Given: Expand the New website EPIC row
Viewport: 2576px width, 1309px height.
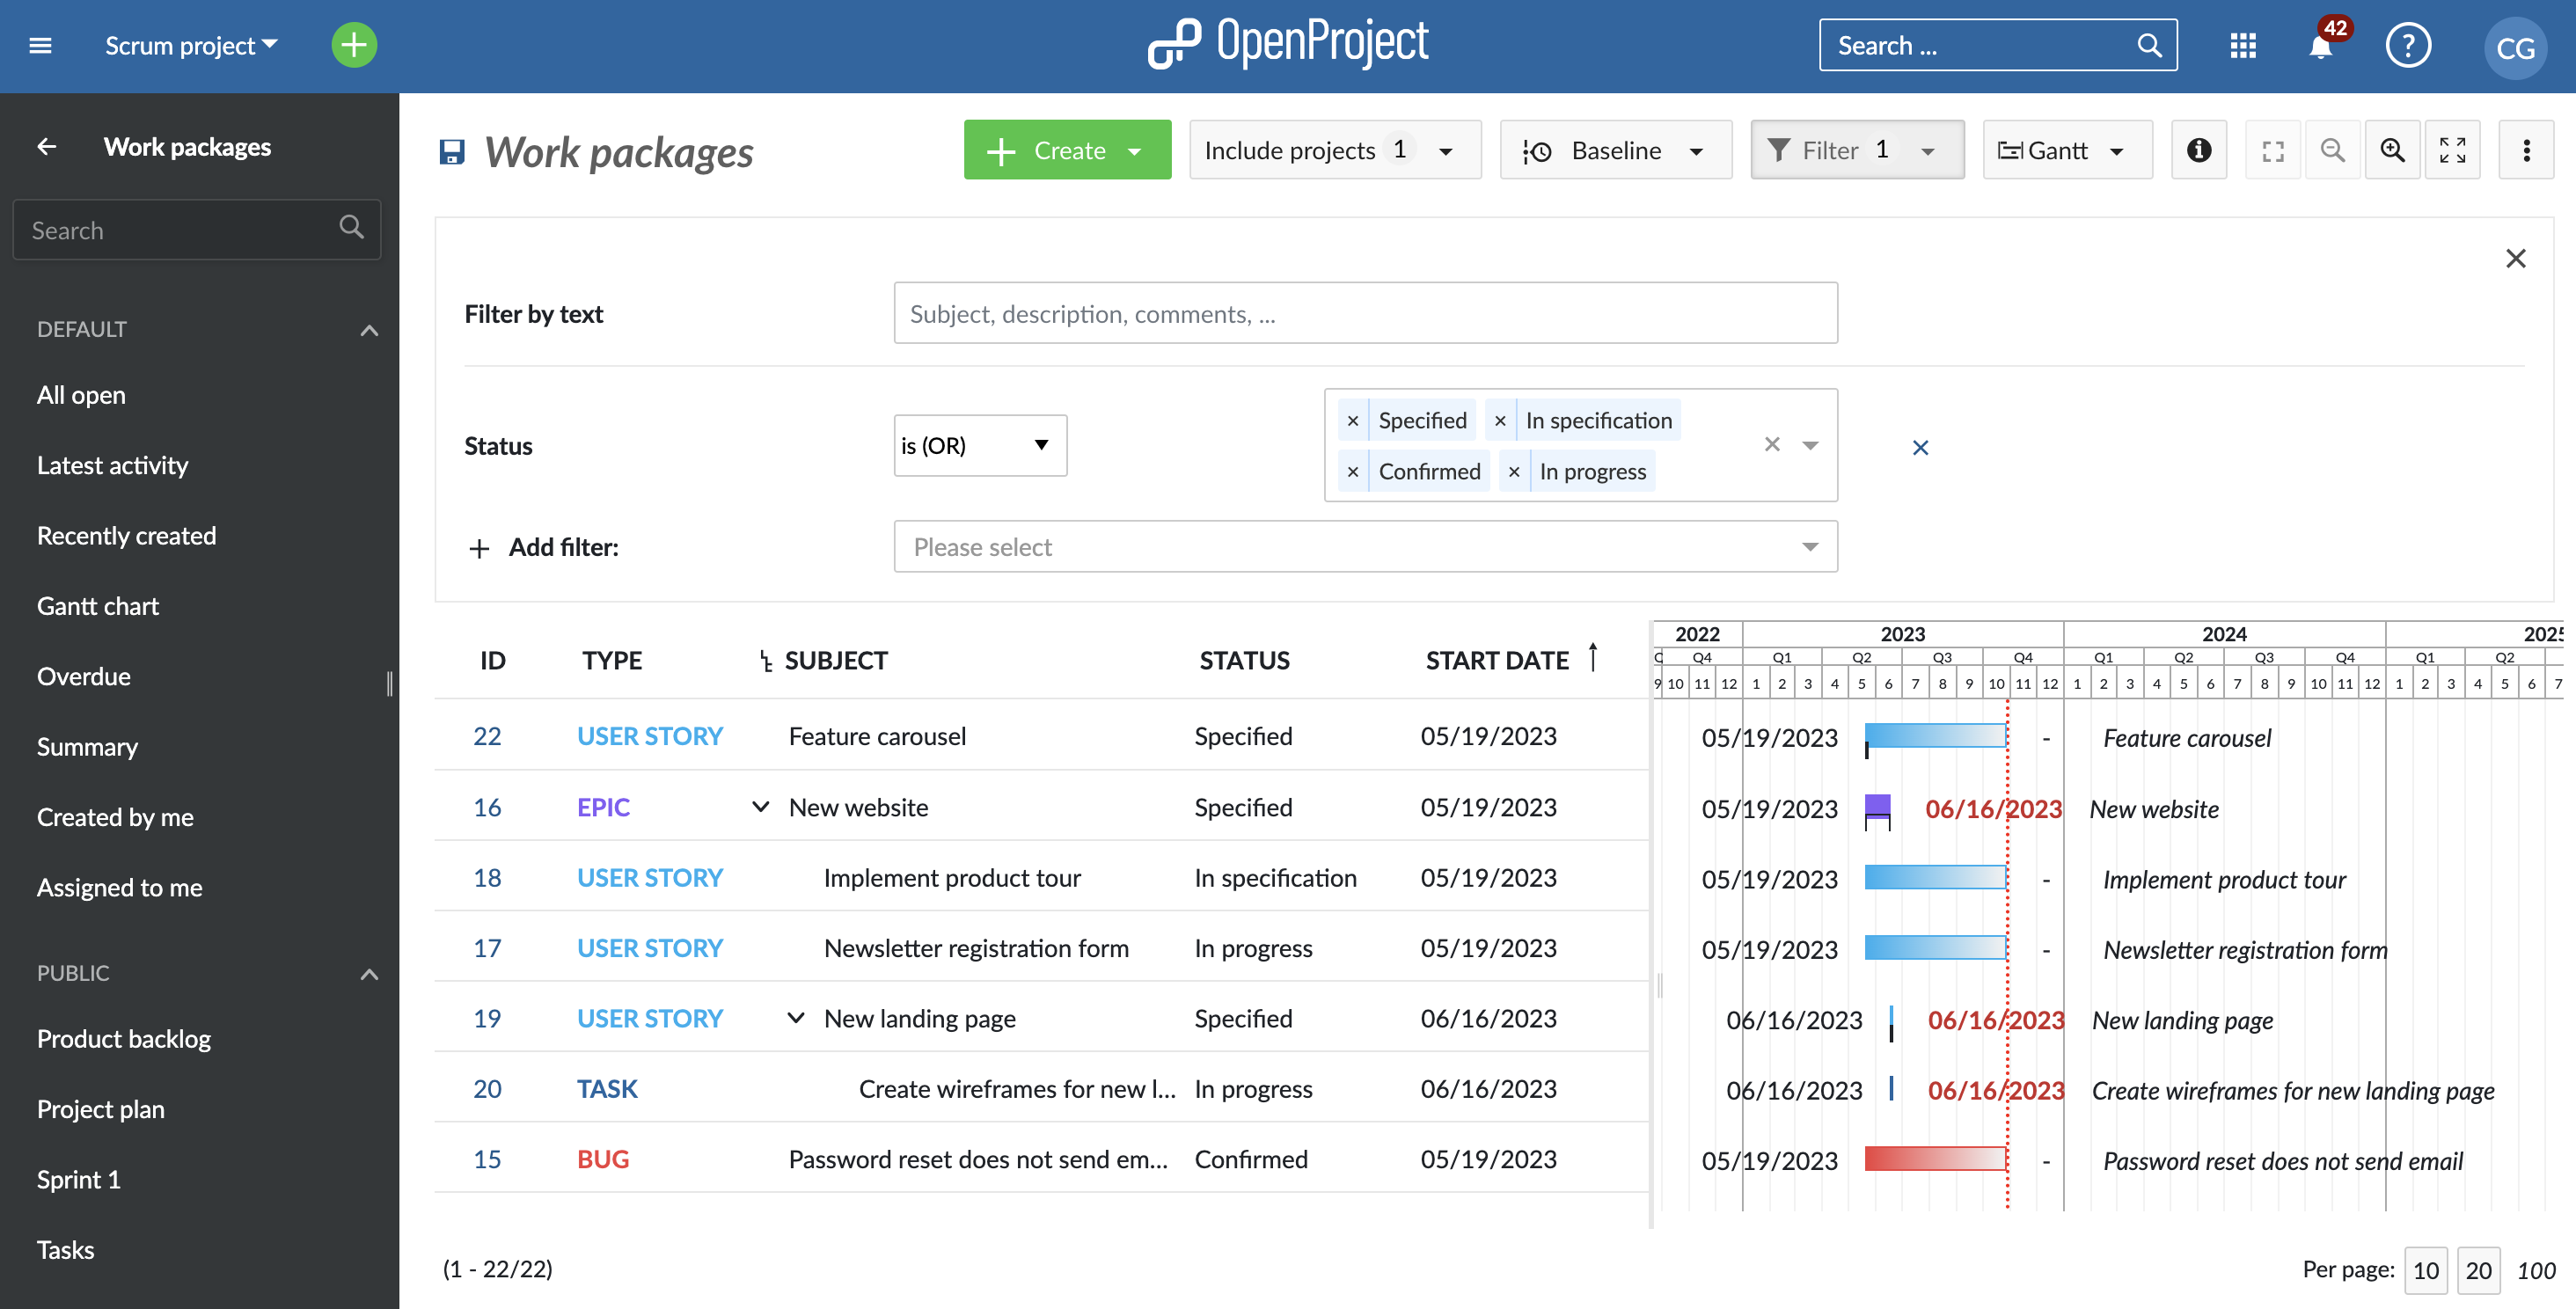Looking at the screenshot, I should tap(759, 807).
